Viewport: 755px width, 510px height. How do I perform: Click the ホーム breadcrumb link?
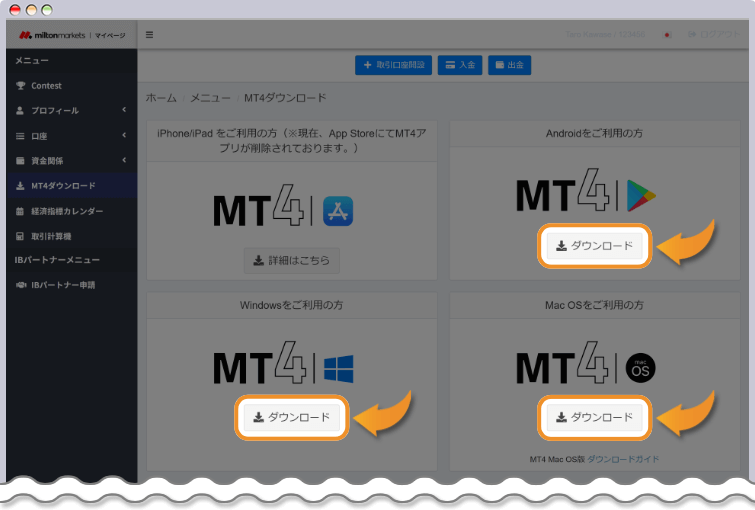(x=161, y=98)
